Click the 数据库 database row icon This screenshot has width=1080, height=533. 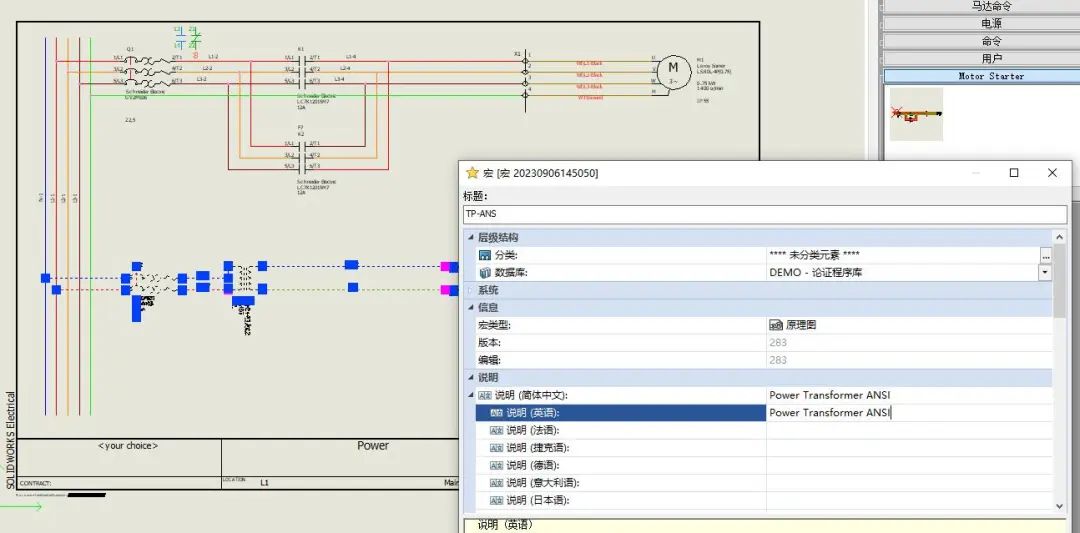pyautogui.click(x=485, y=272)
